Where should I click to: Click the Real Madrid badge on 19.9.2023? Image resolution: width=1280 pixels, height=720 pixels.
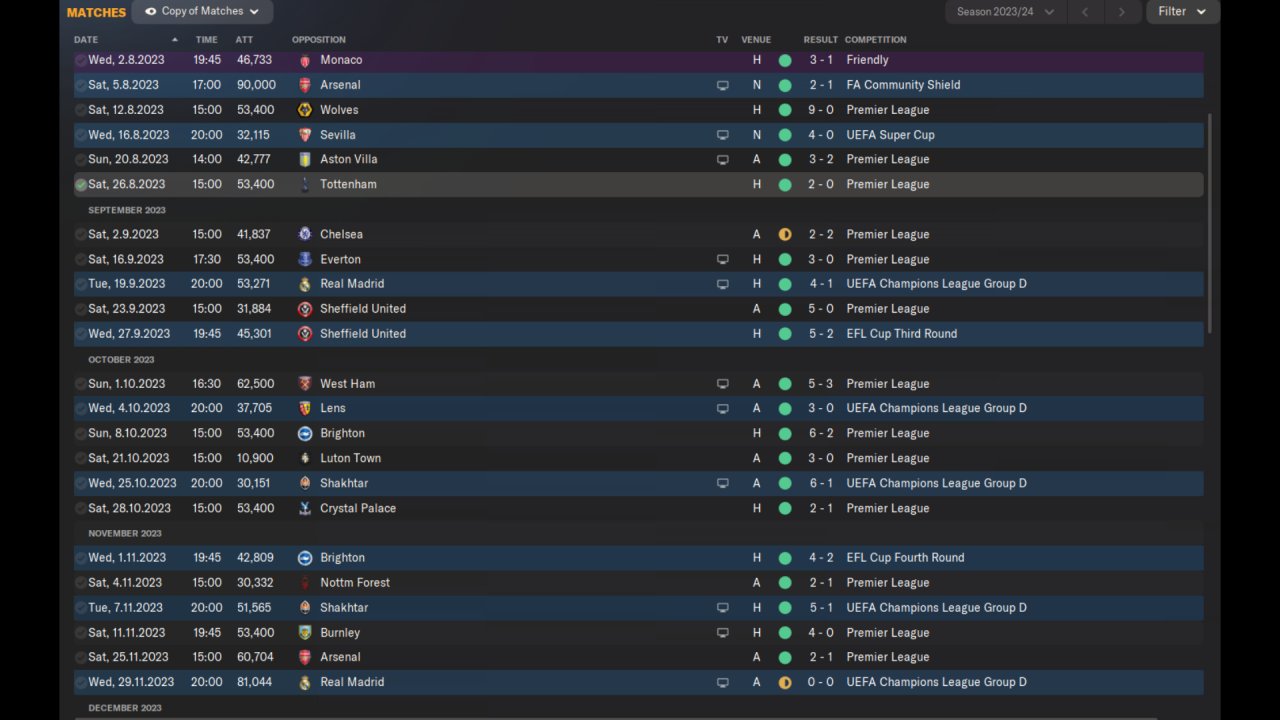[x=305, y=284]
